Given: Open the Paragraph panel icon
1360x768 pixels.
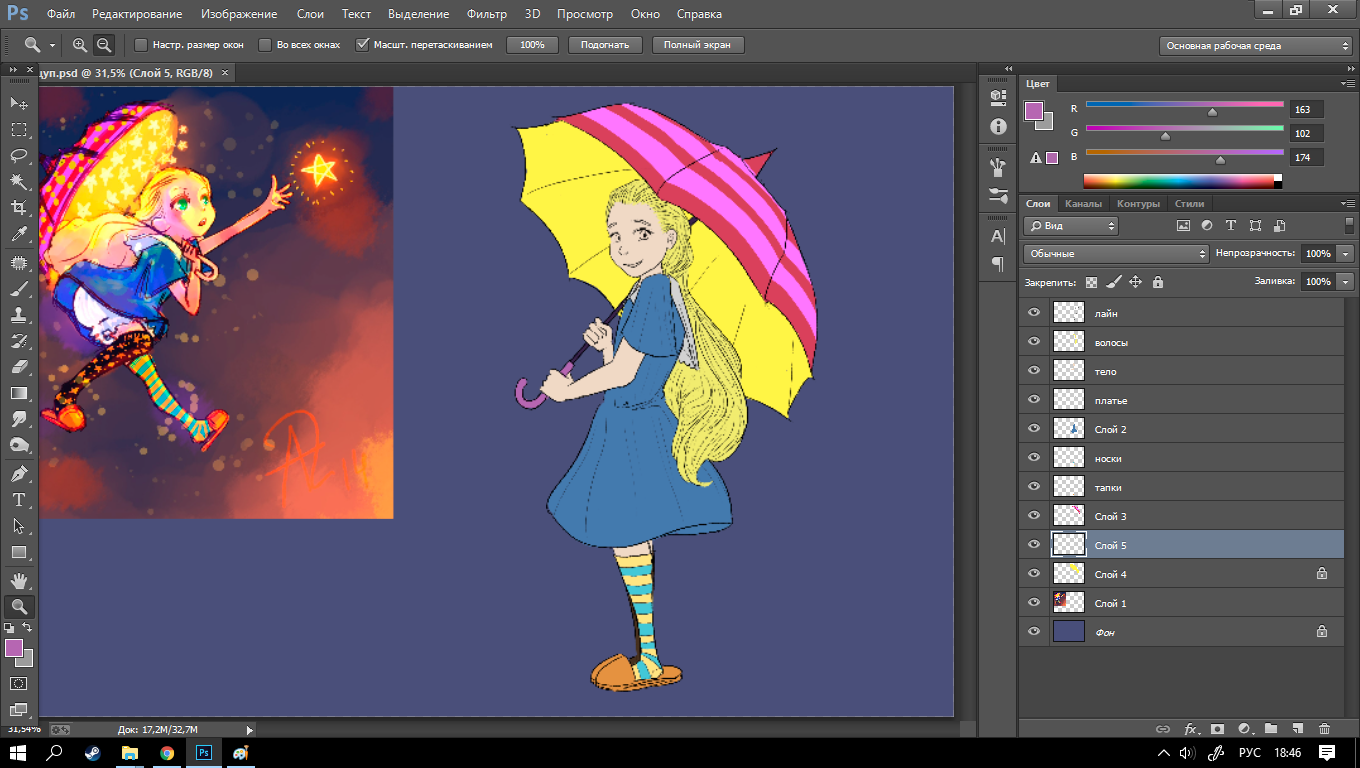Looking at the screenshot, I should point(998,264).
